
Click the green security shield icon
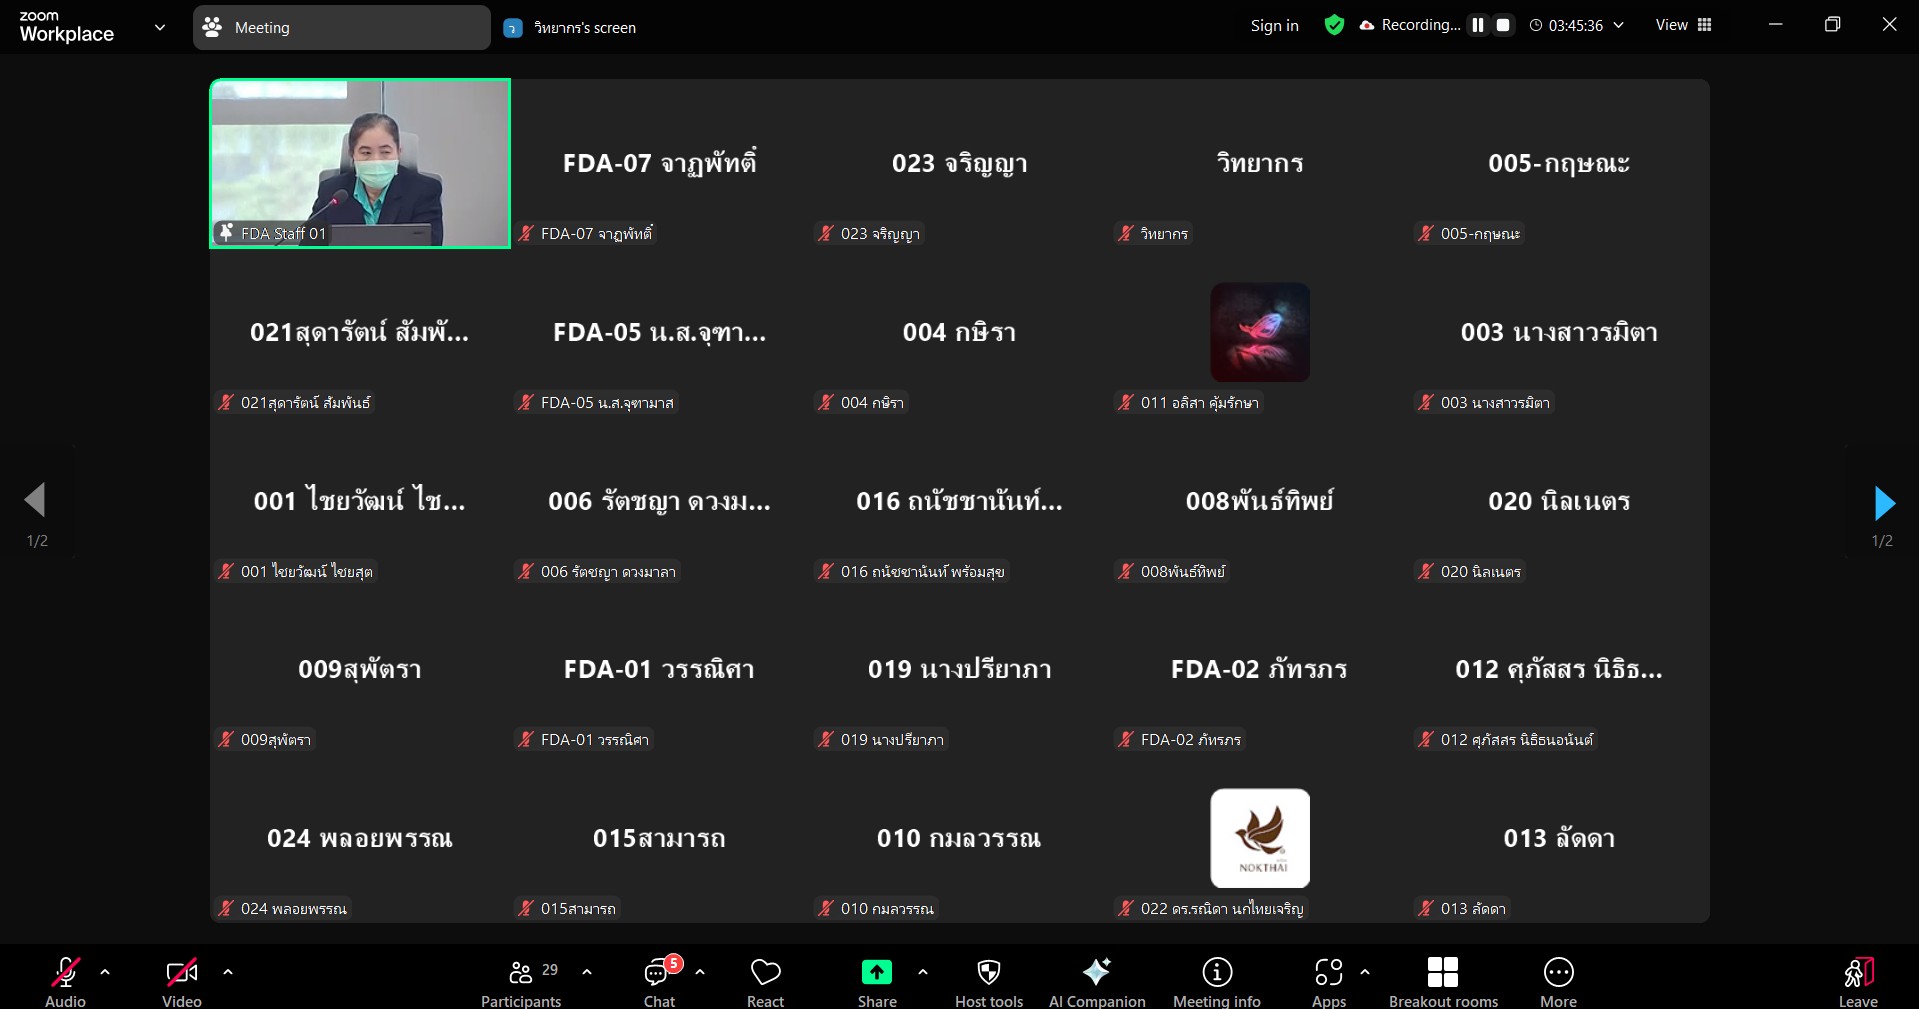pyautogui.click(x=1334, y=25)
